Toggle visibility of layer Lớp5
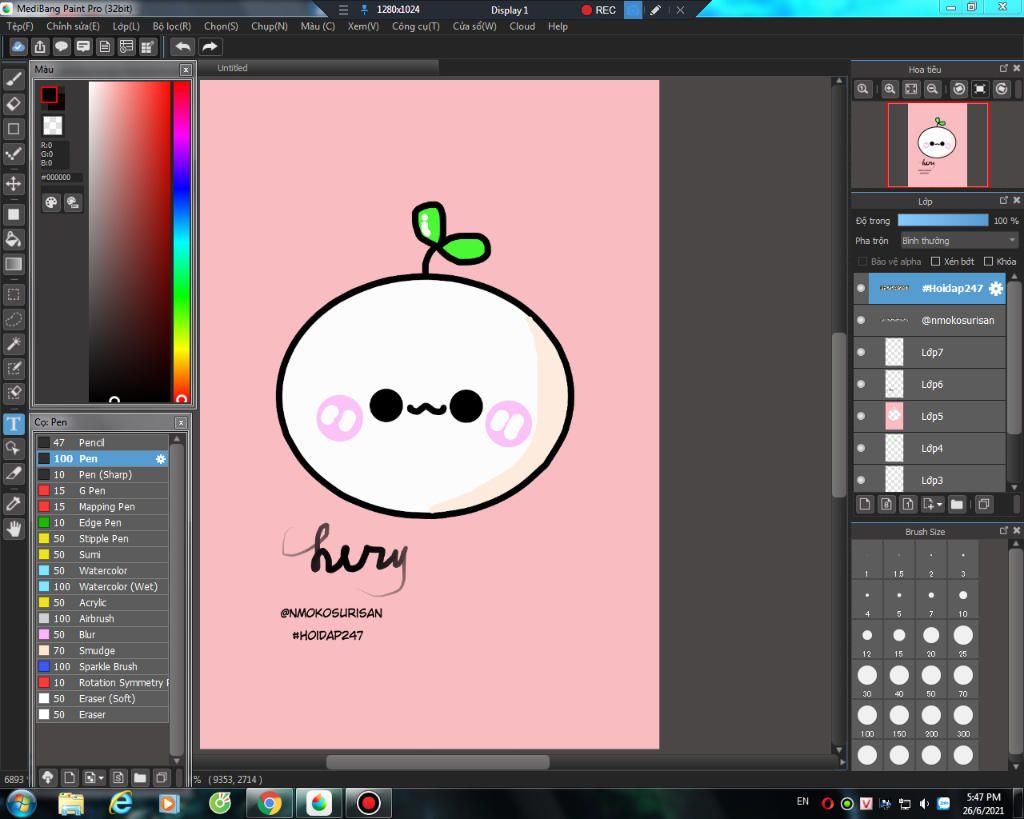Screen dimensions: 1024x819 861,416
